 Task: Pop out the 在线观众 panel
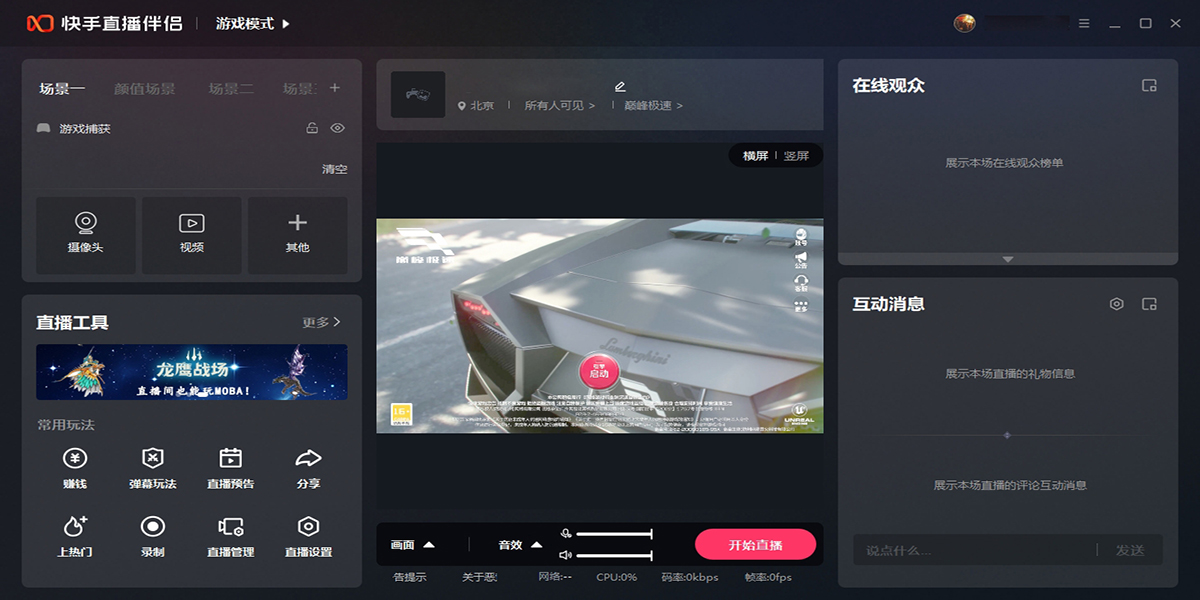(1149, 86)
